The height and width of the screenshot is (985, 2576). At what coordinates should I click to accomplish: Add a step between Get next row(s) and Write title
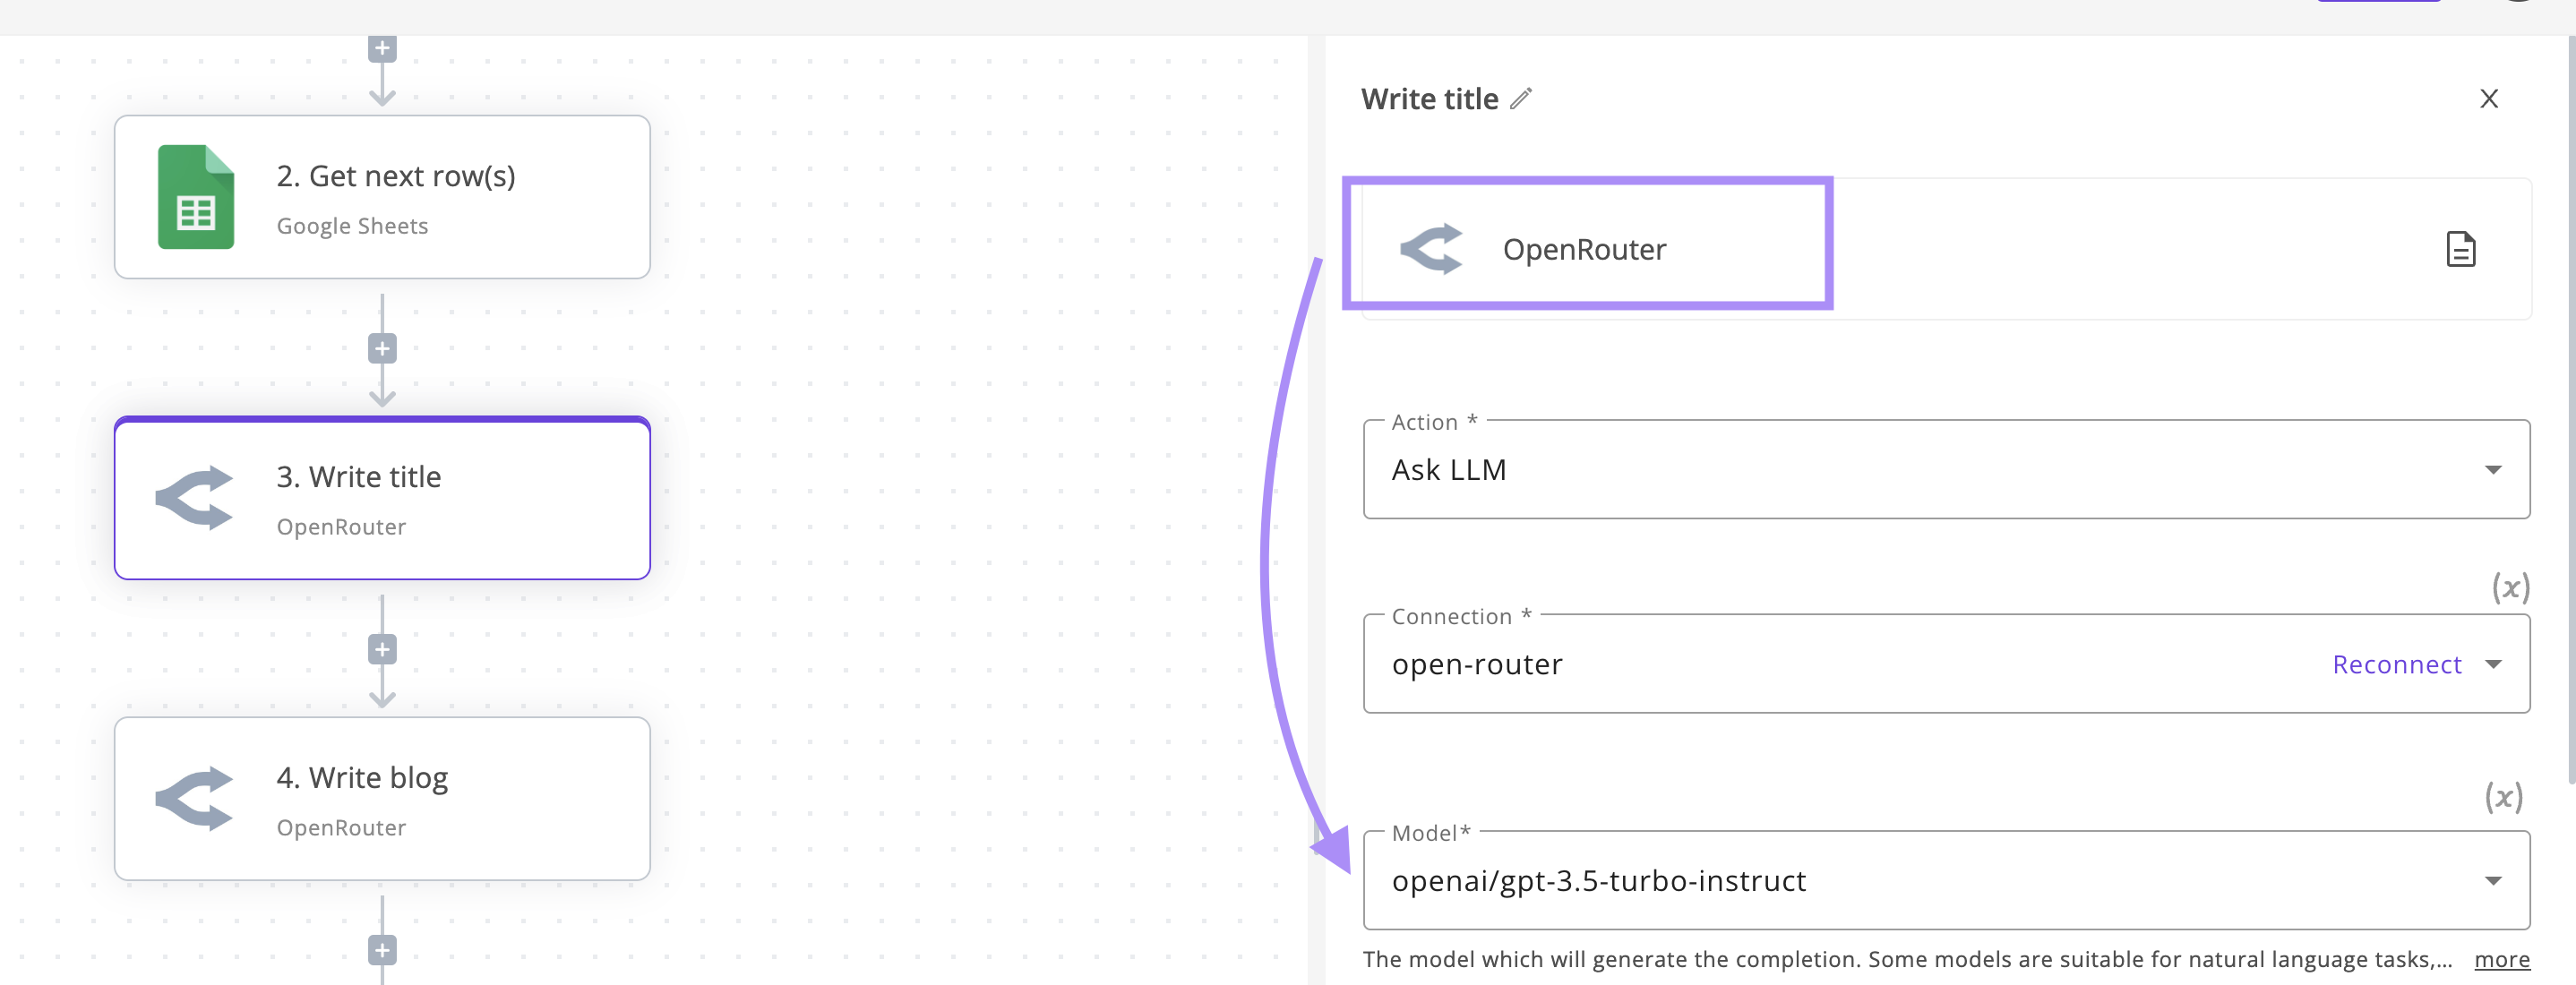pos(382,349)
